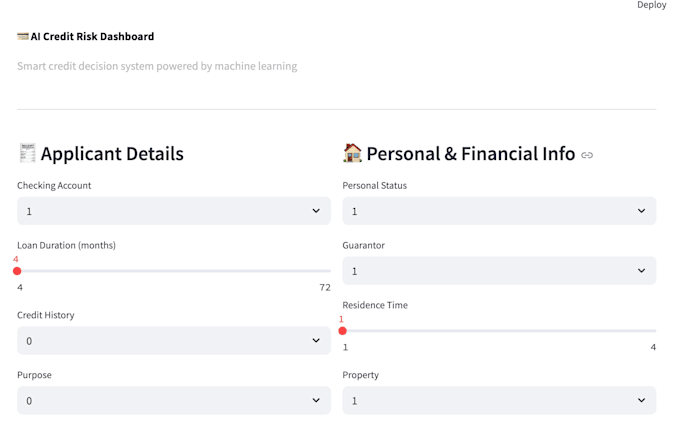The width and height of the screenshot is (680, 427).
Task: Expand the Purpose select box
Action: pyautogui.click(x=174, y=400)
